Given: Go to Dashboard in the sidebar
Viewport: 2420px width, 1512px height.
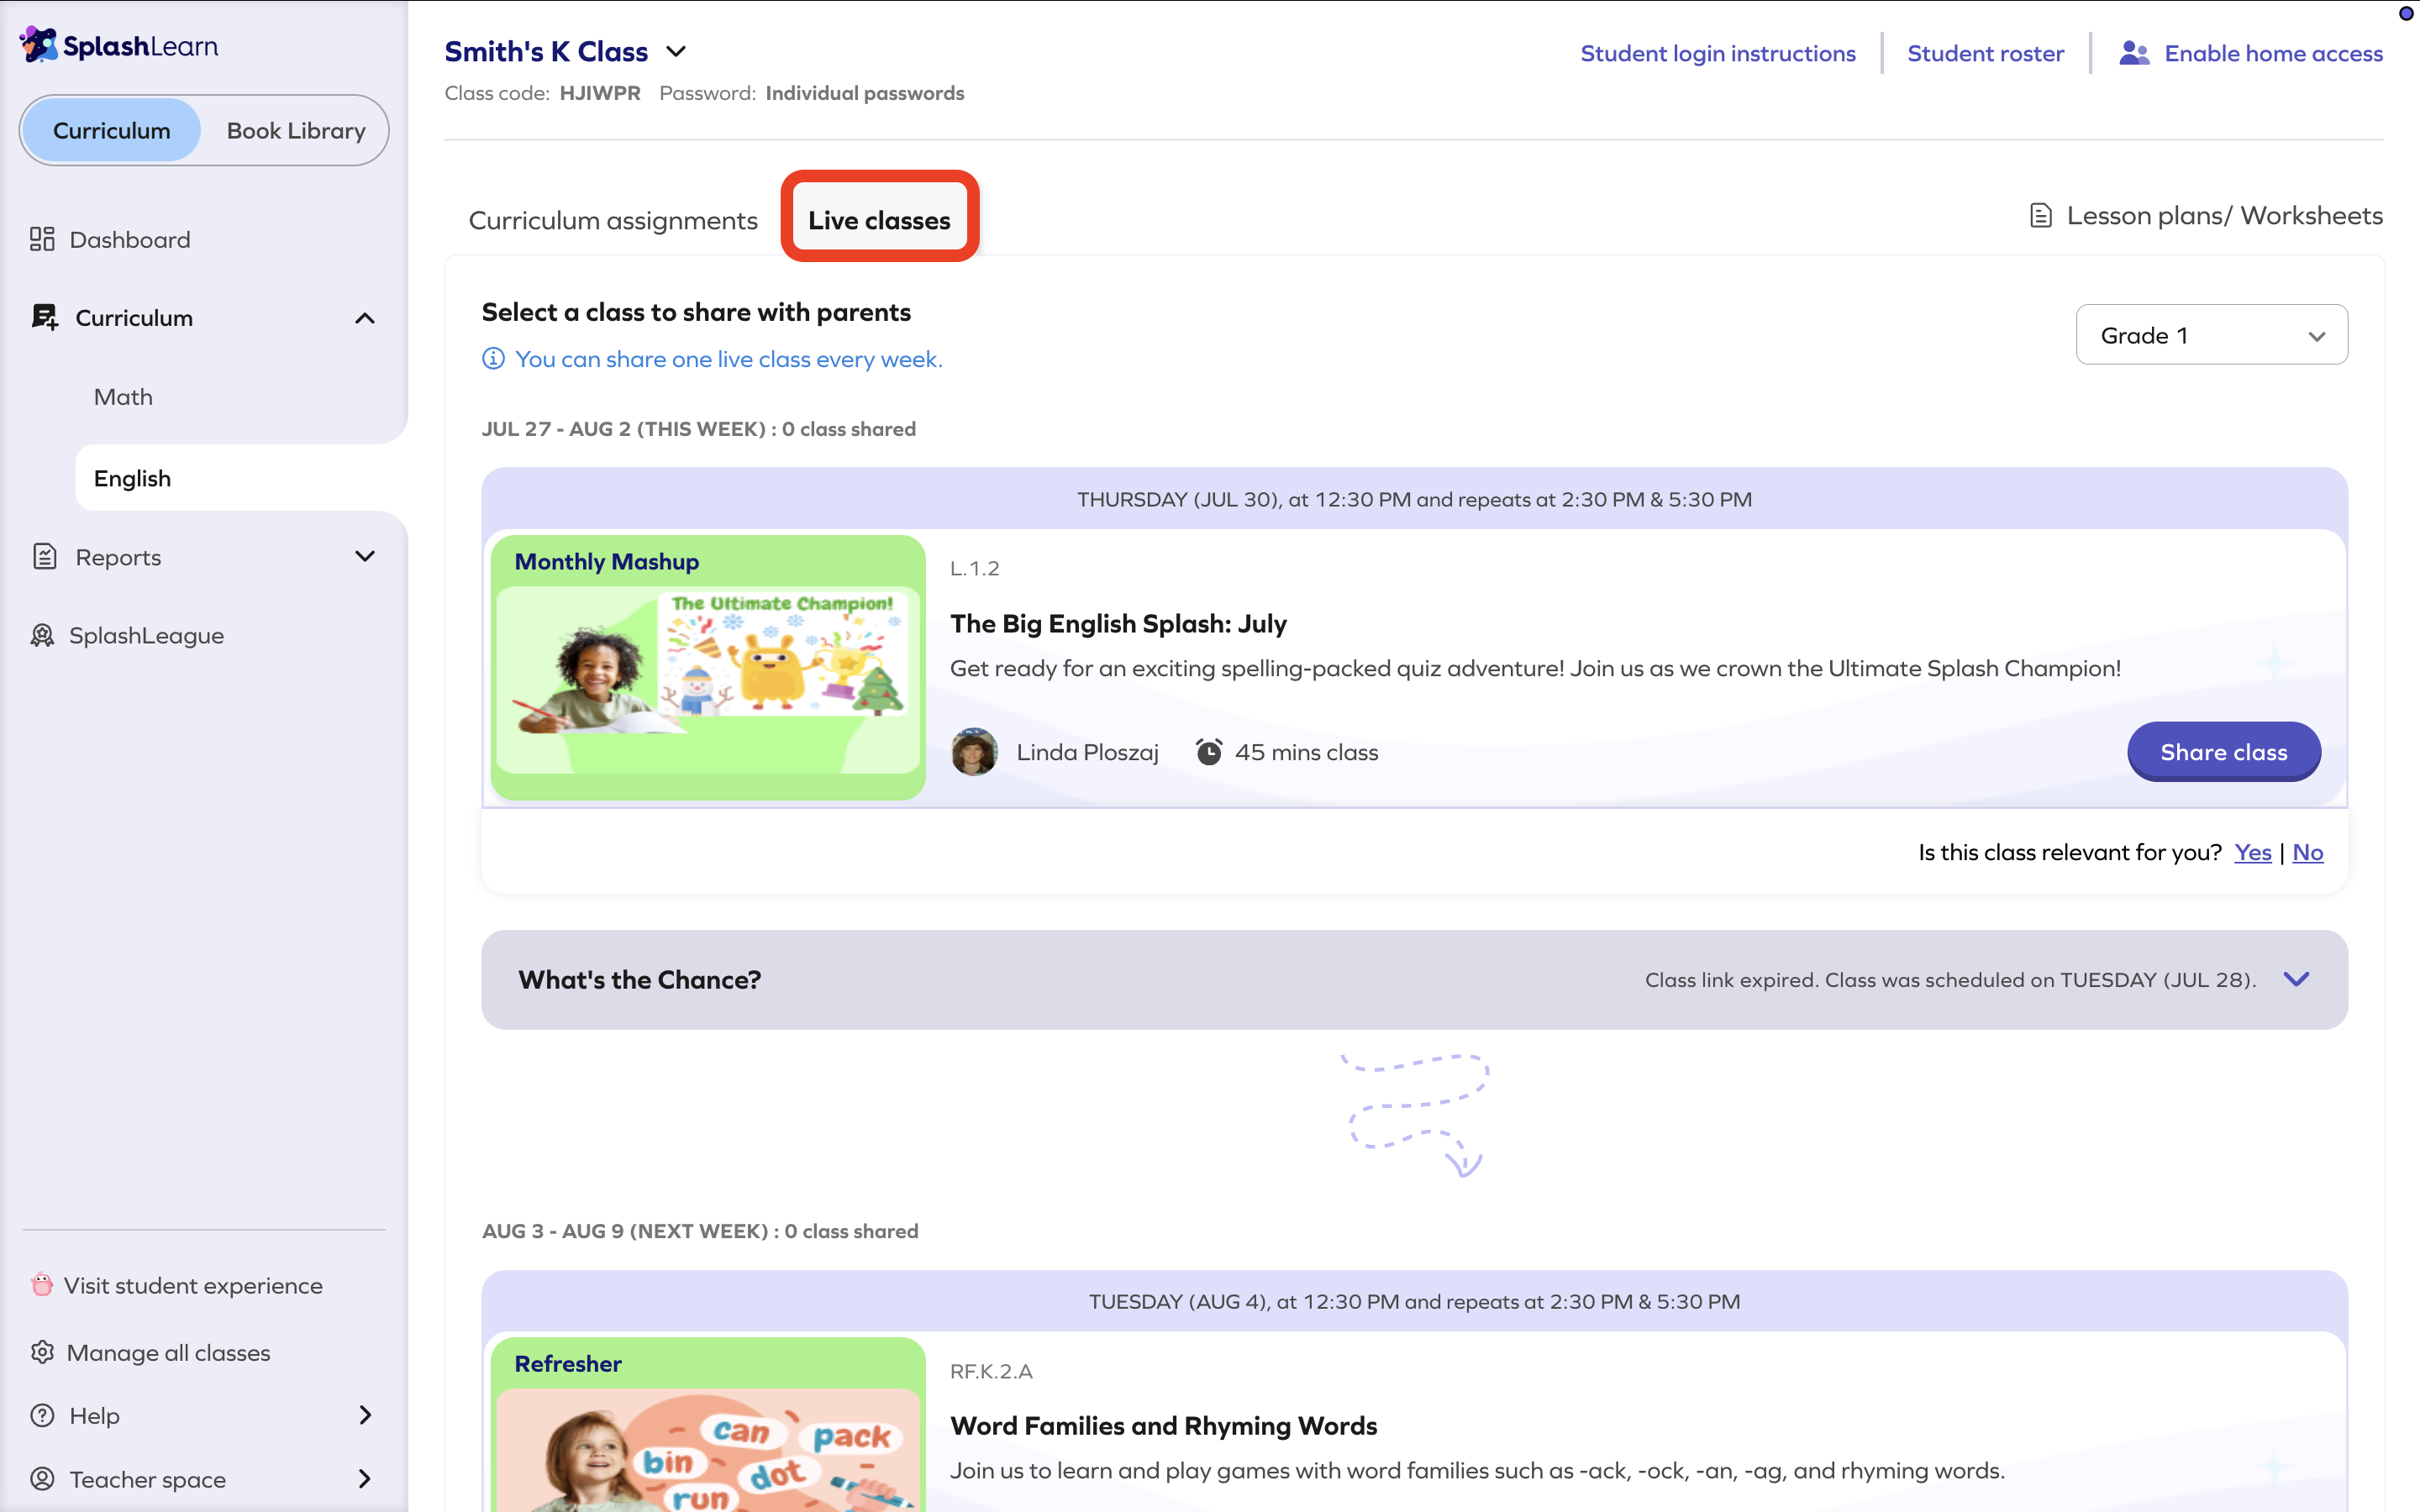Looking at the screenshot, I should click(130, 239).
